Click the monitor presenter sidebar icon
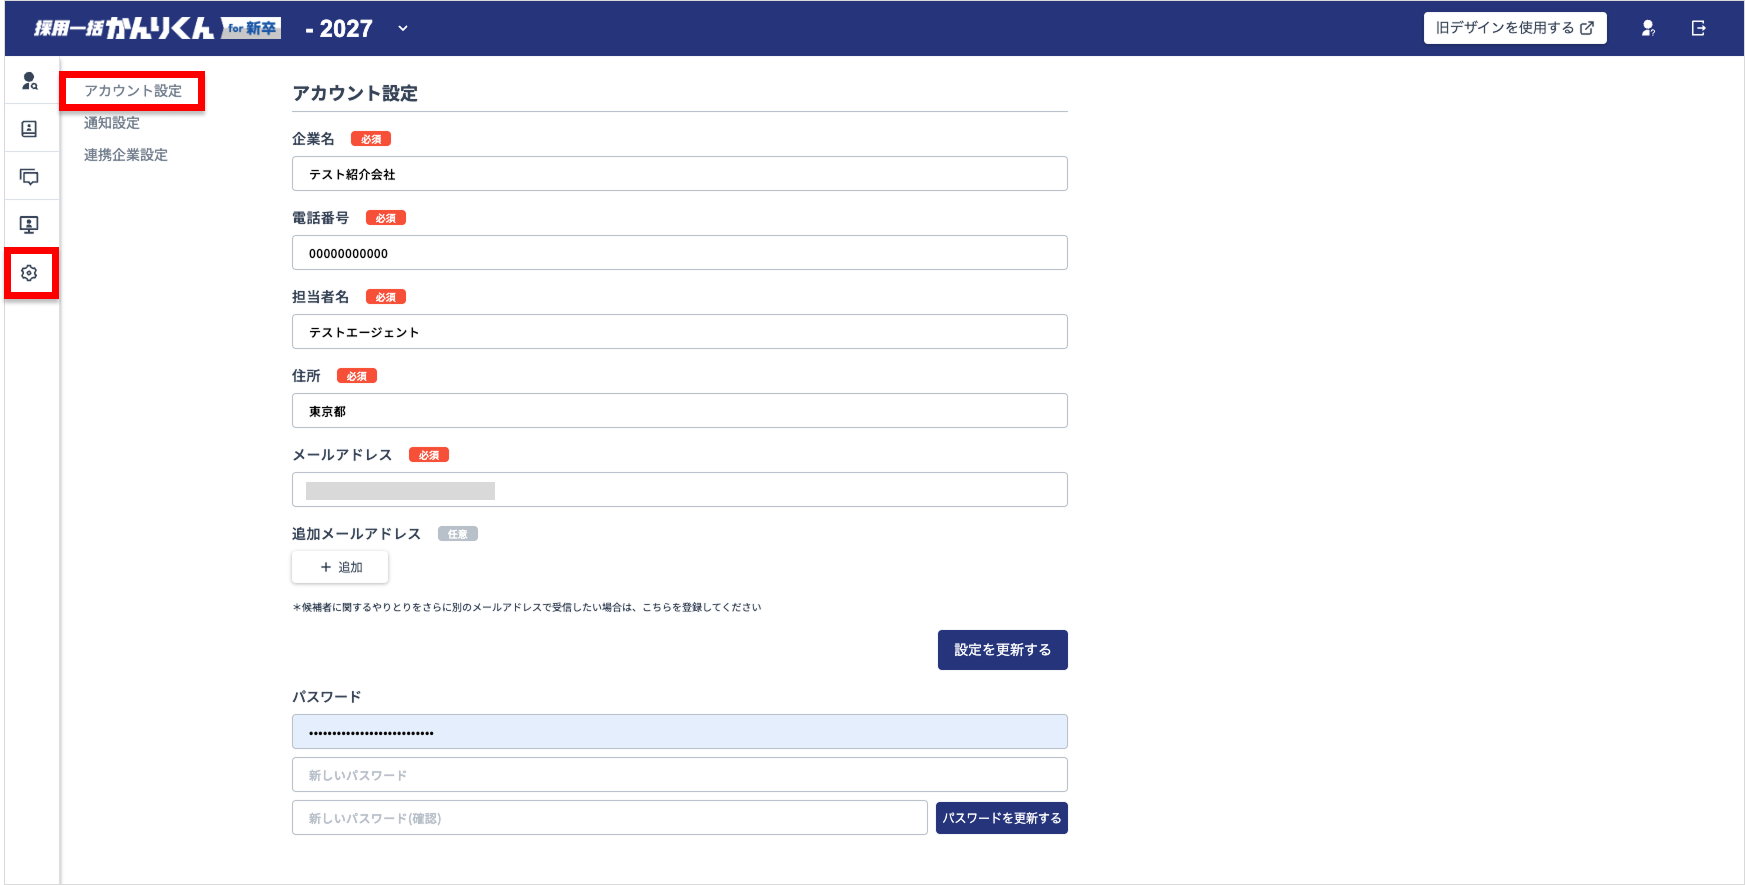Screen dimensions: 1745x885 tap(29, 225)
